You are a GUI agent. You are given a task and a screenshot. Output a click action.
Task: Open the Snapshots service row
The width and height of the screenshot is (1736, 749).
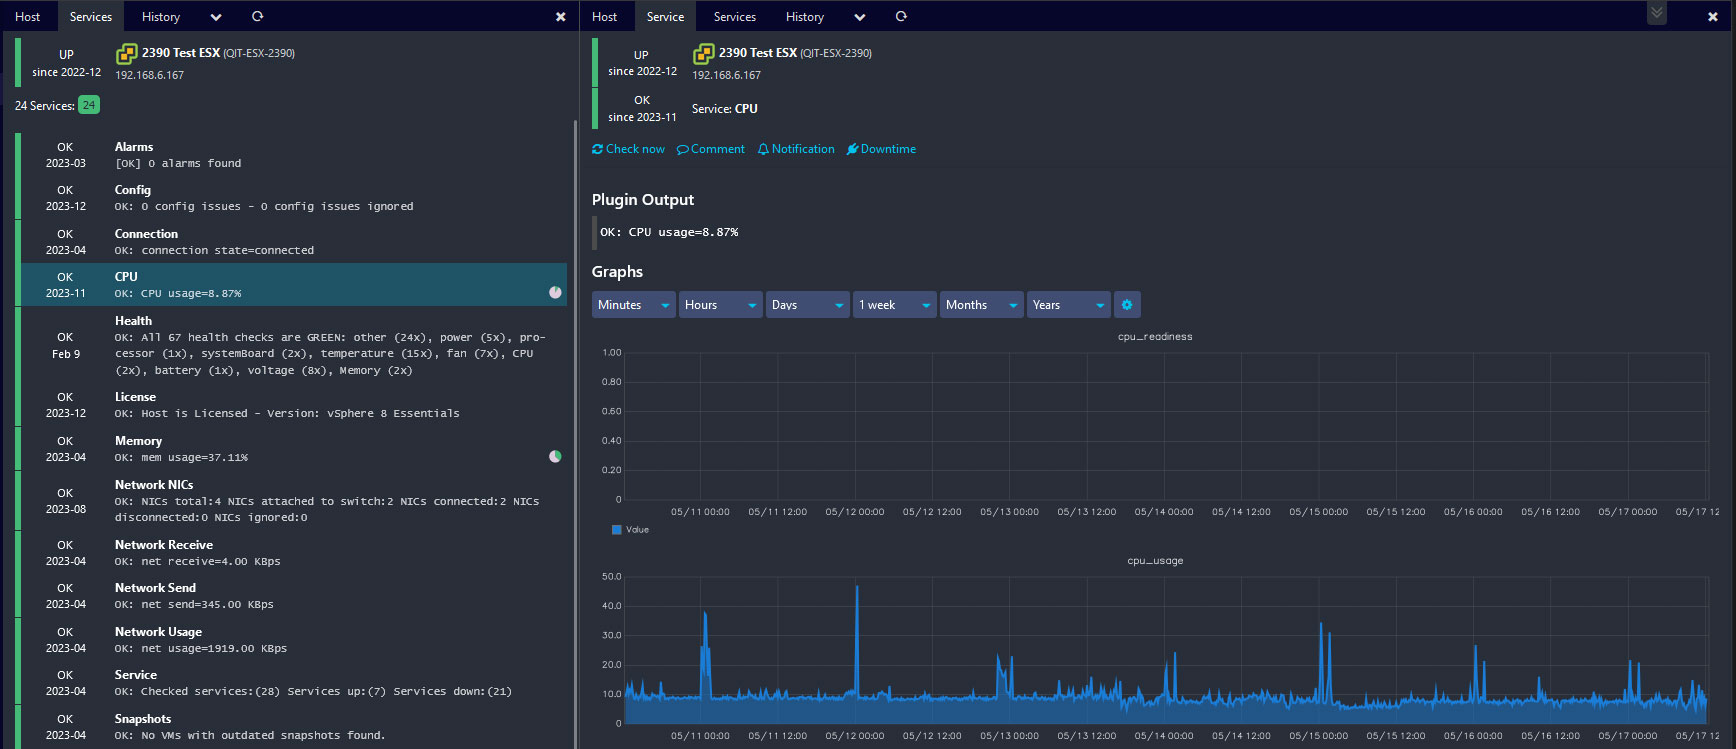291,727
